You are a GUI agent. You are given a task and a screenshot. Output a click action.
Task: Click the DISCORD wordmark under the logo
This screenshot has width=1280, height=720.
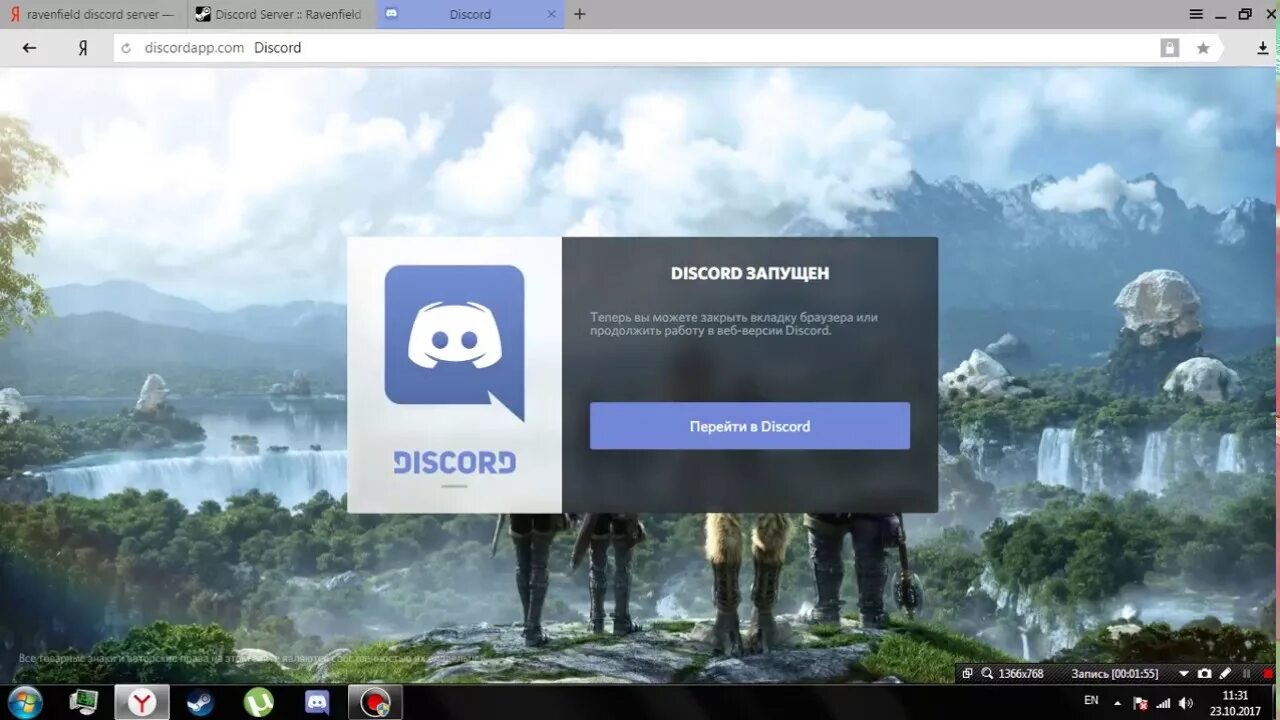pyautogui.click(x=454, y=462)
